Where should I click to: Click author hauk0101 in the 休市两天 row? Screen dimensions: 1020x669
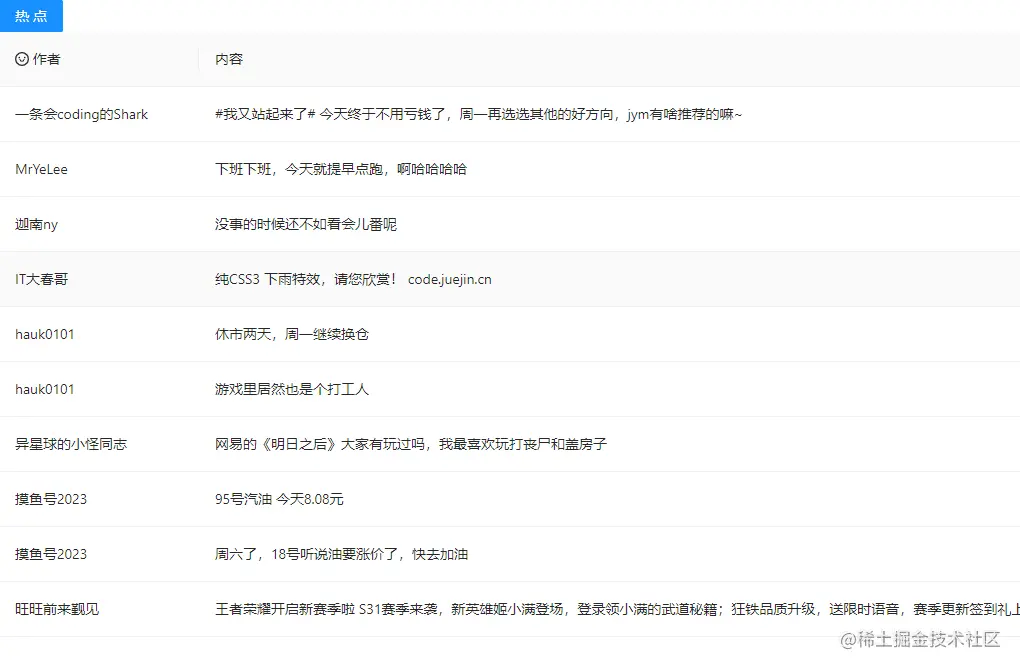pyautogui.click(x=44, y=334)
